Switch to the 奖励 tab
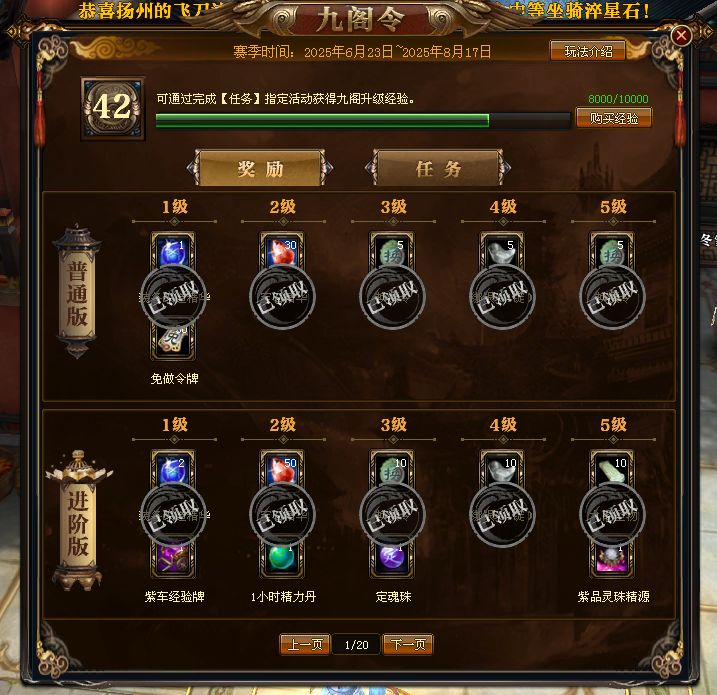The image size is (717, 695). click(x=260, y=168)
